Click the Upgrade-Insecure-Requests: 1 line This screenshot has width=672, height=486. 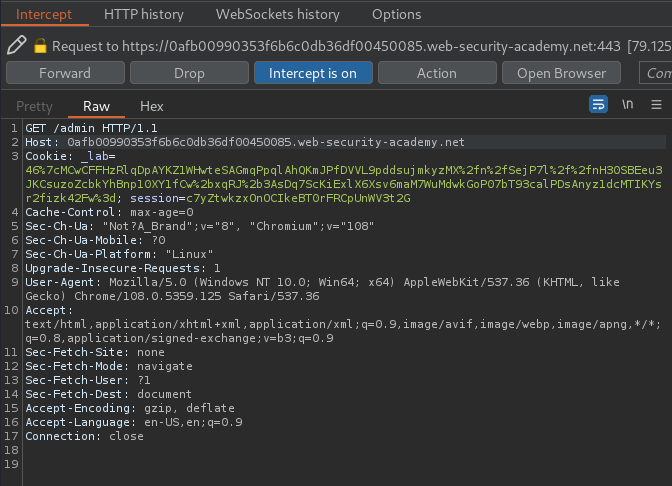coord(123,268)
